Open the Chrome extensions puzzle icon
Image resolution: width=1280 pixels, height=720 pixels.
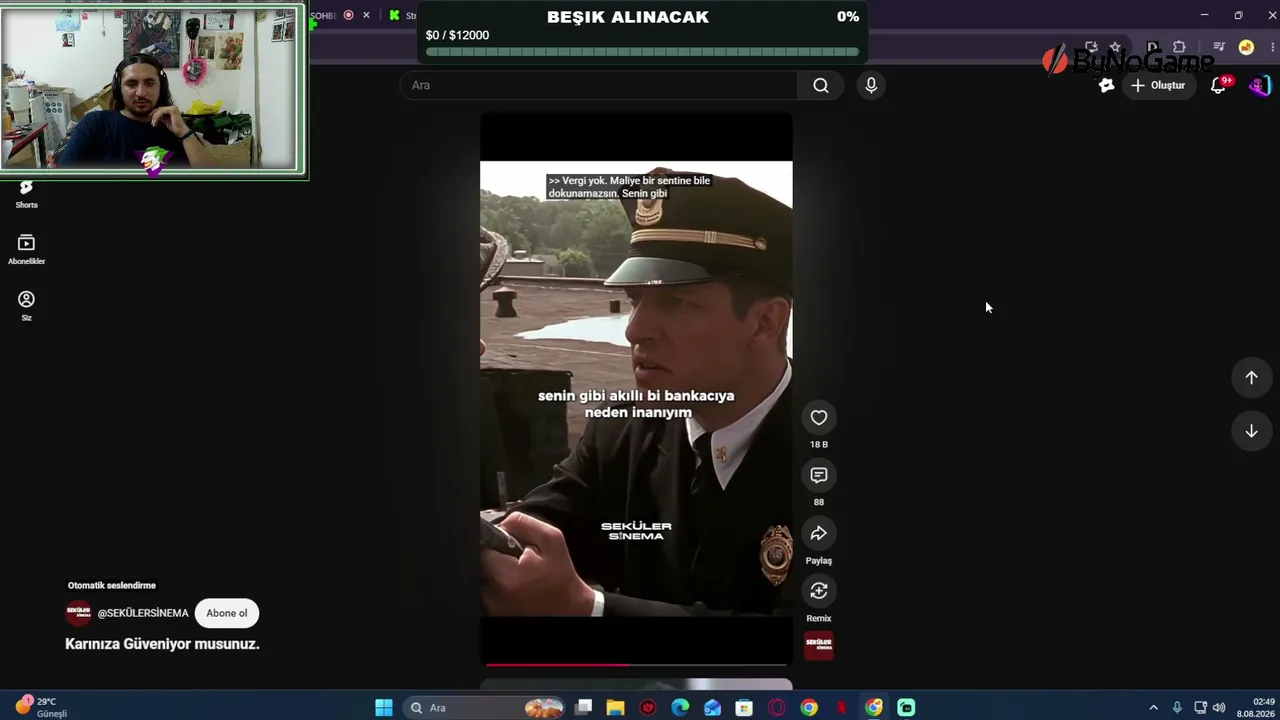(x=1179, y=47)
